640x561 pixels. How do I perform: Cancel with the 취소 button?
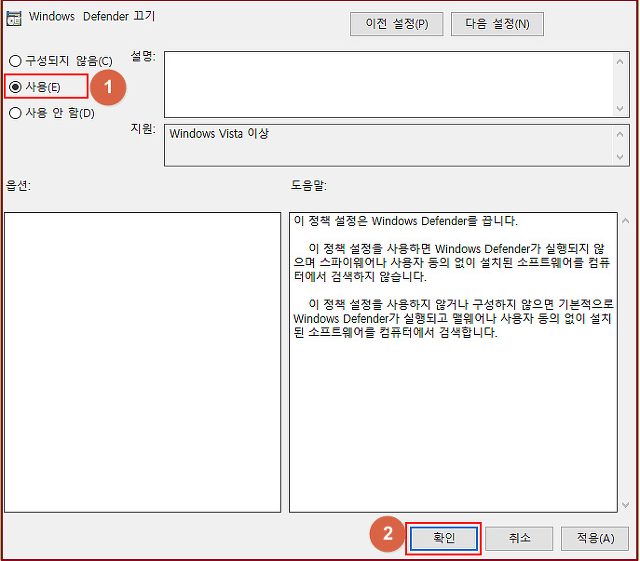pyautogui.click(x=519, y=538)
